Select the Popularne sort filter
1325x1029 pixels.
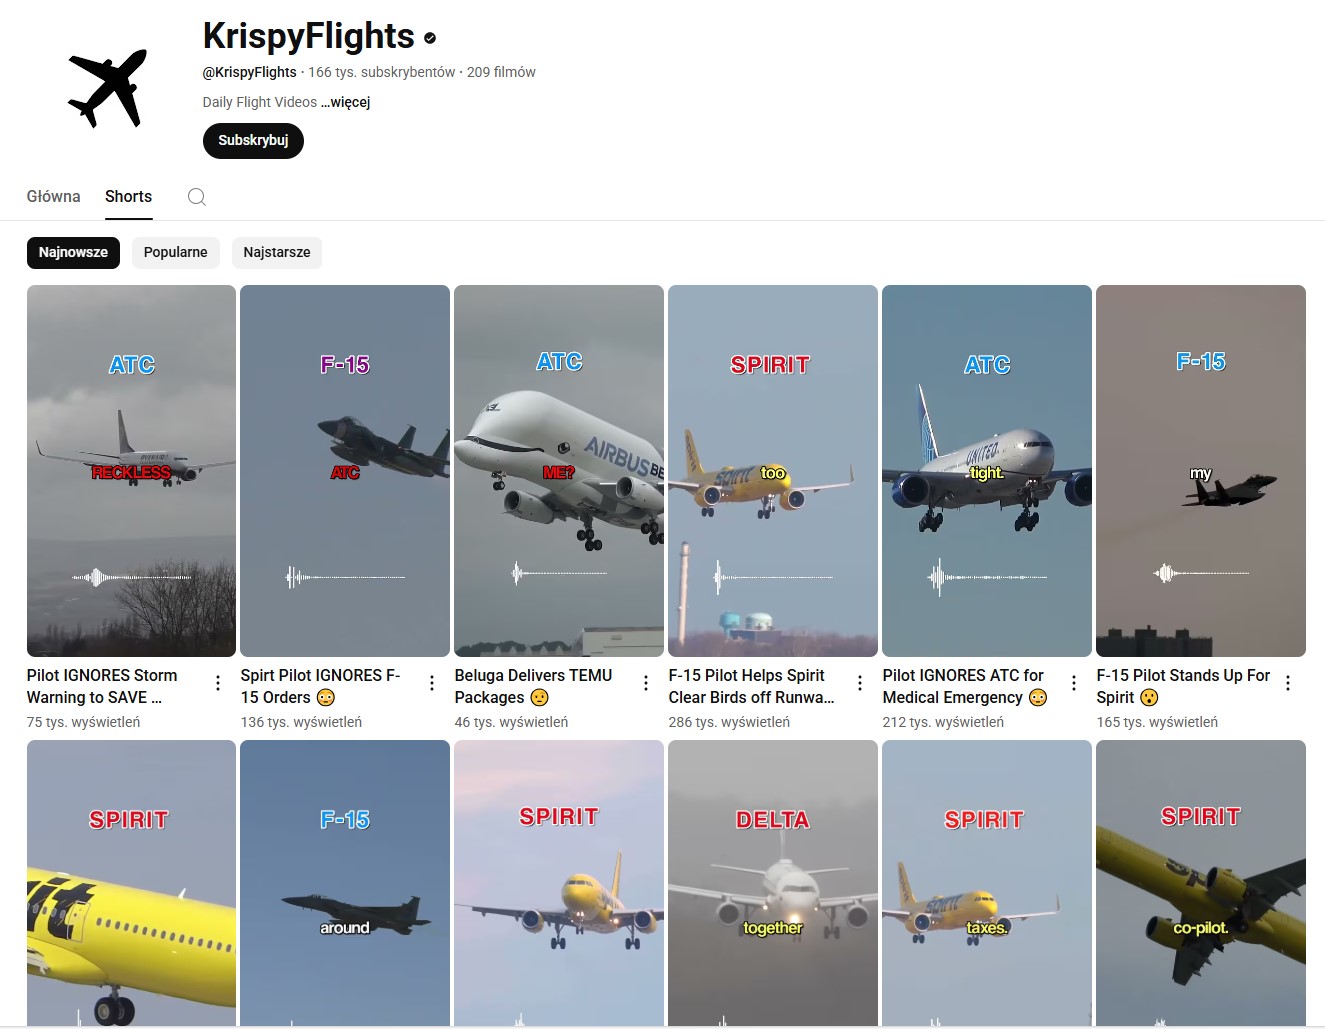coord(176,252)
